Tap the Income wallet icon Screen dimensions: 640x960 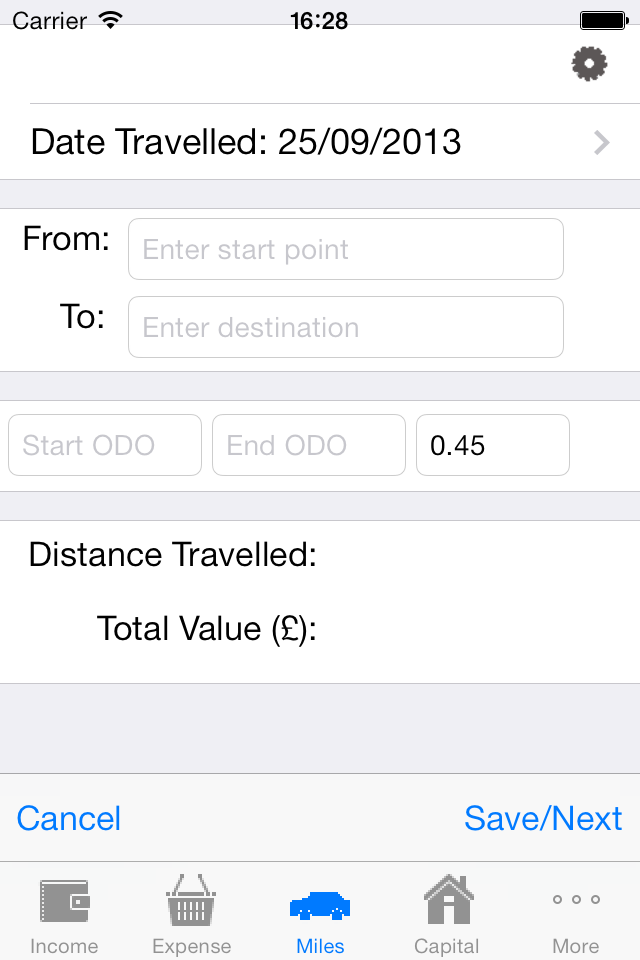[65, 901]
